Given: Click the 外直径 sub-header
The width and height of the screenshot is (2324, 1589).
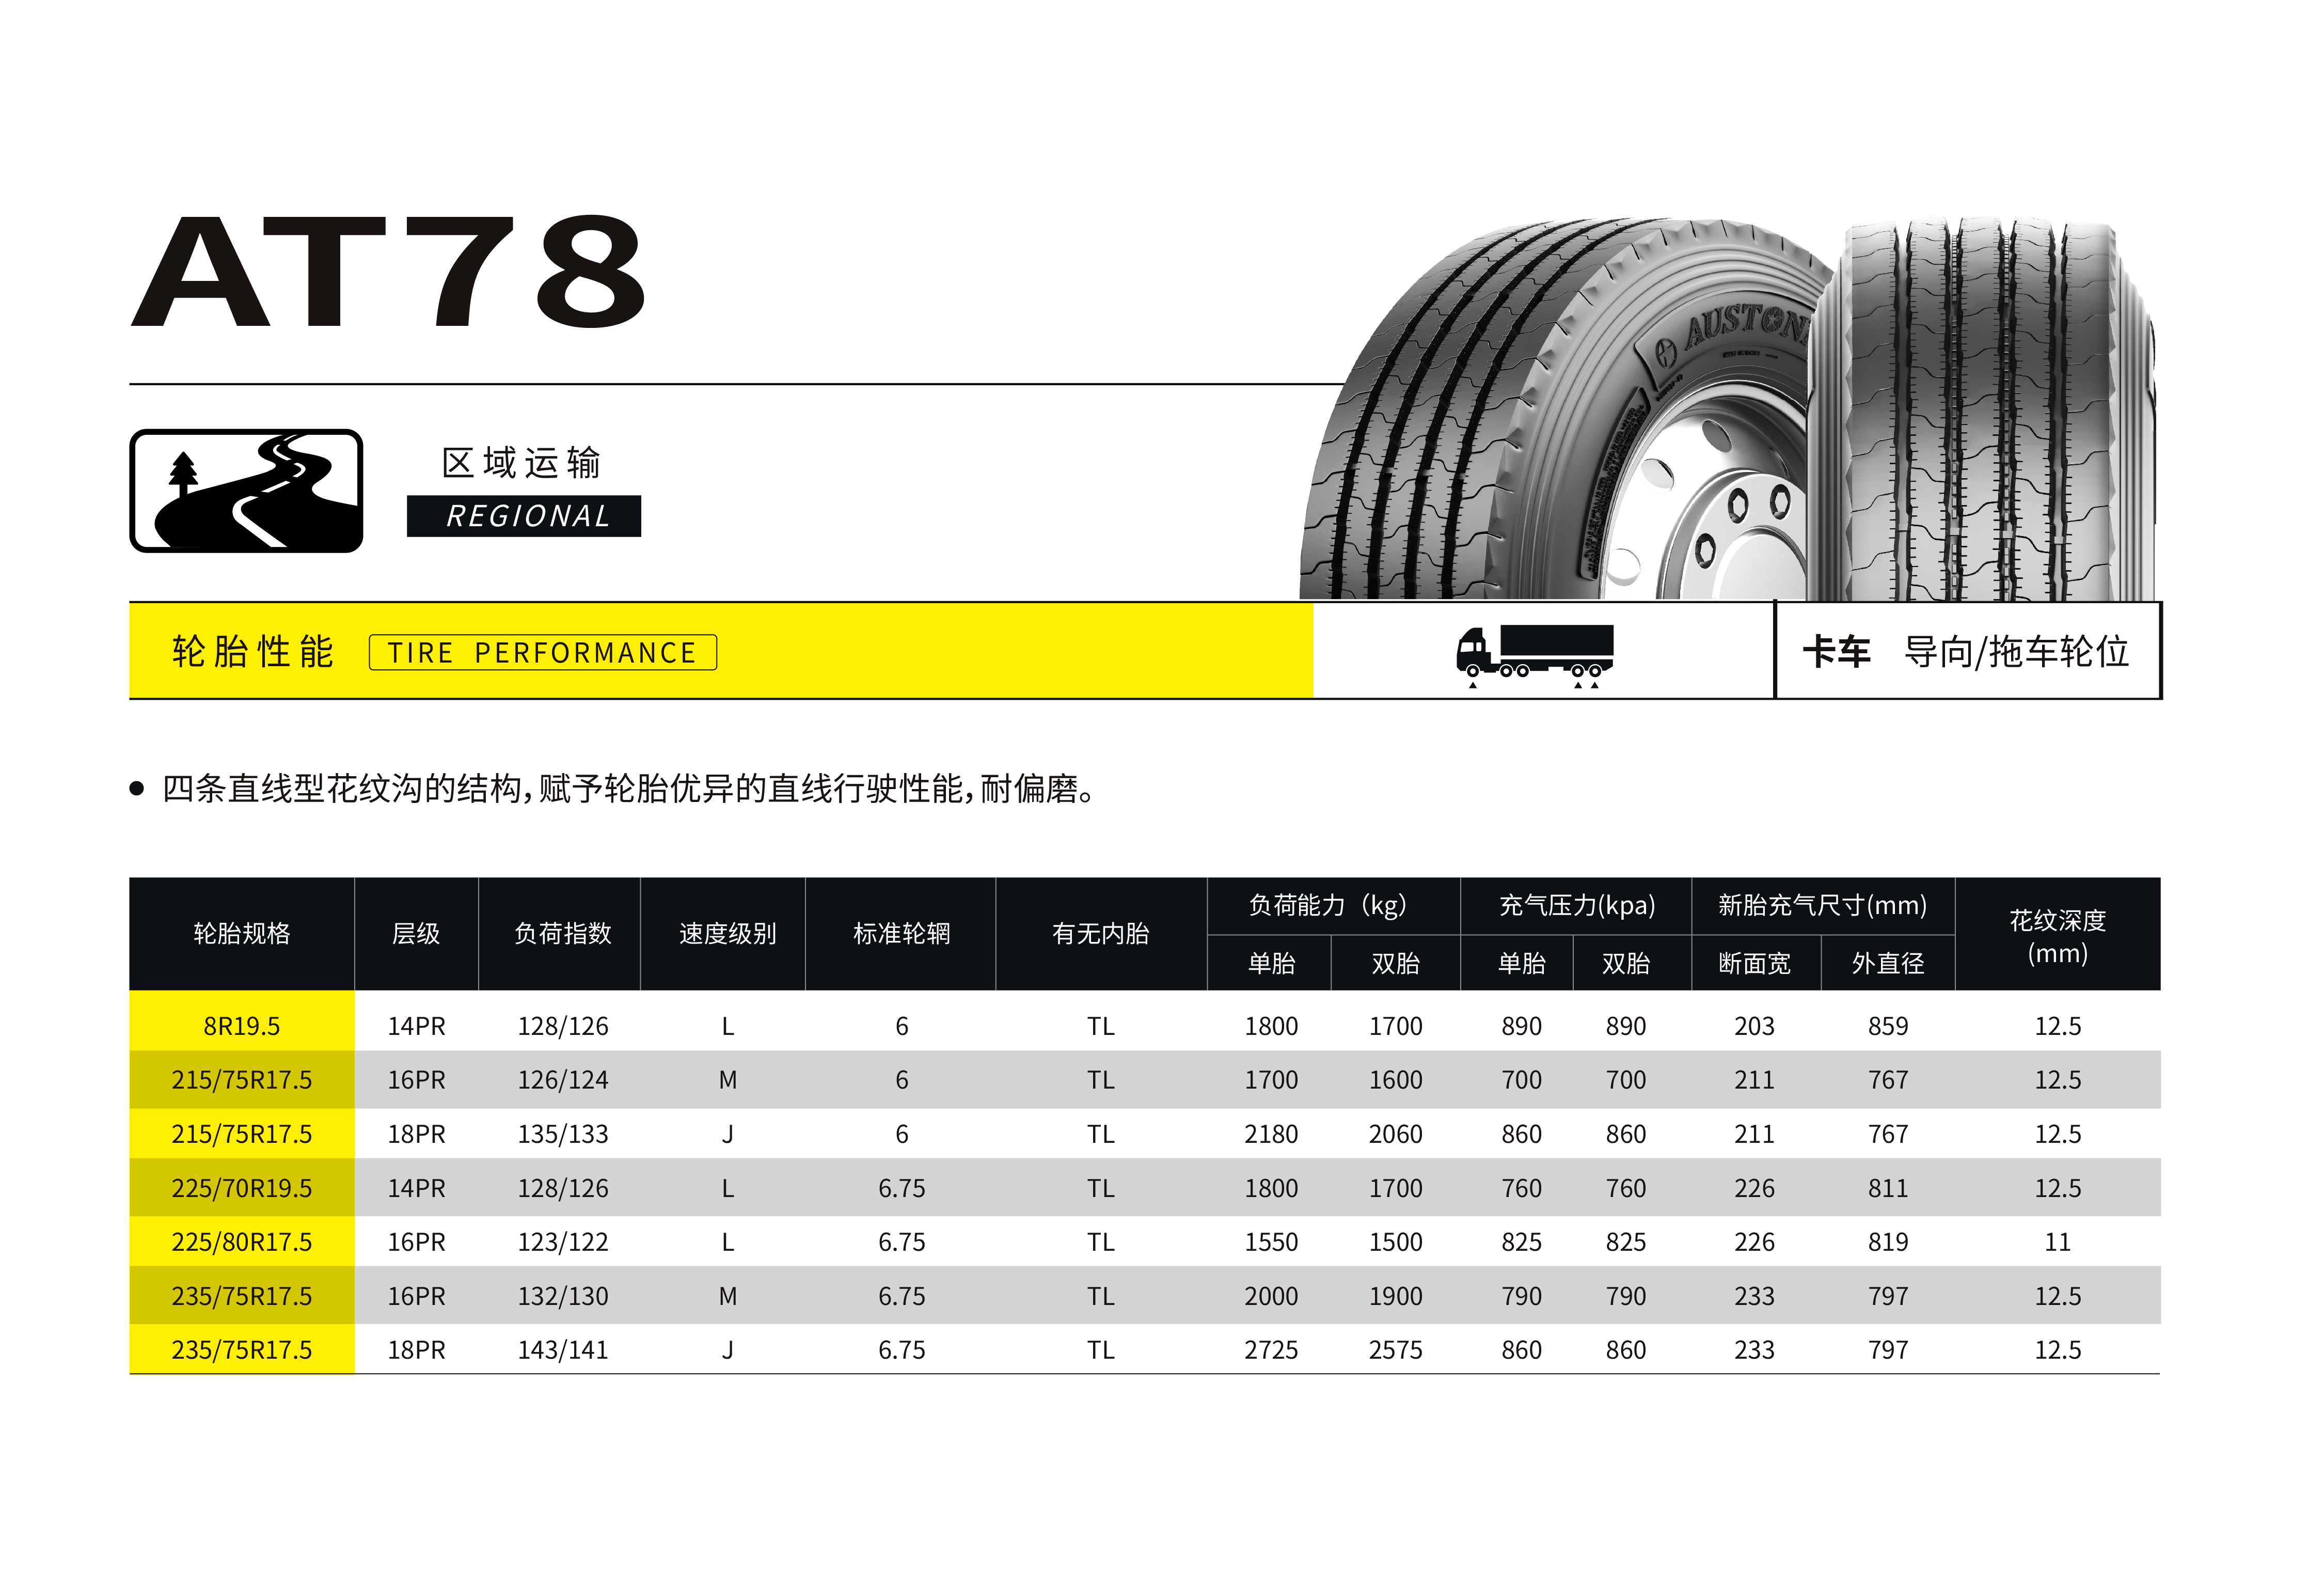Looking at the screenshot, I should (x=1887, y=964).
